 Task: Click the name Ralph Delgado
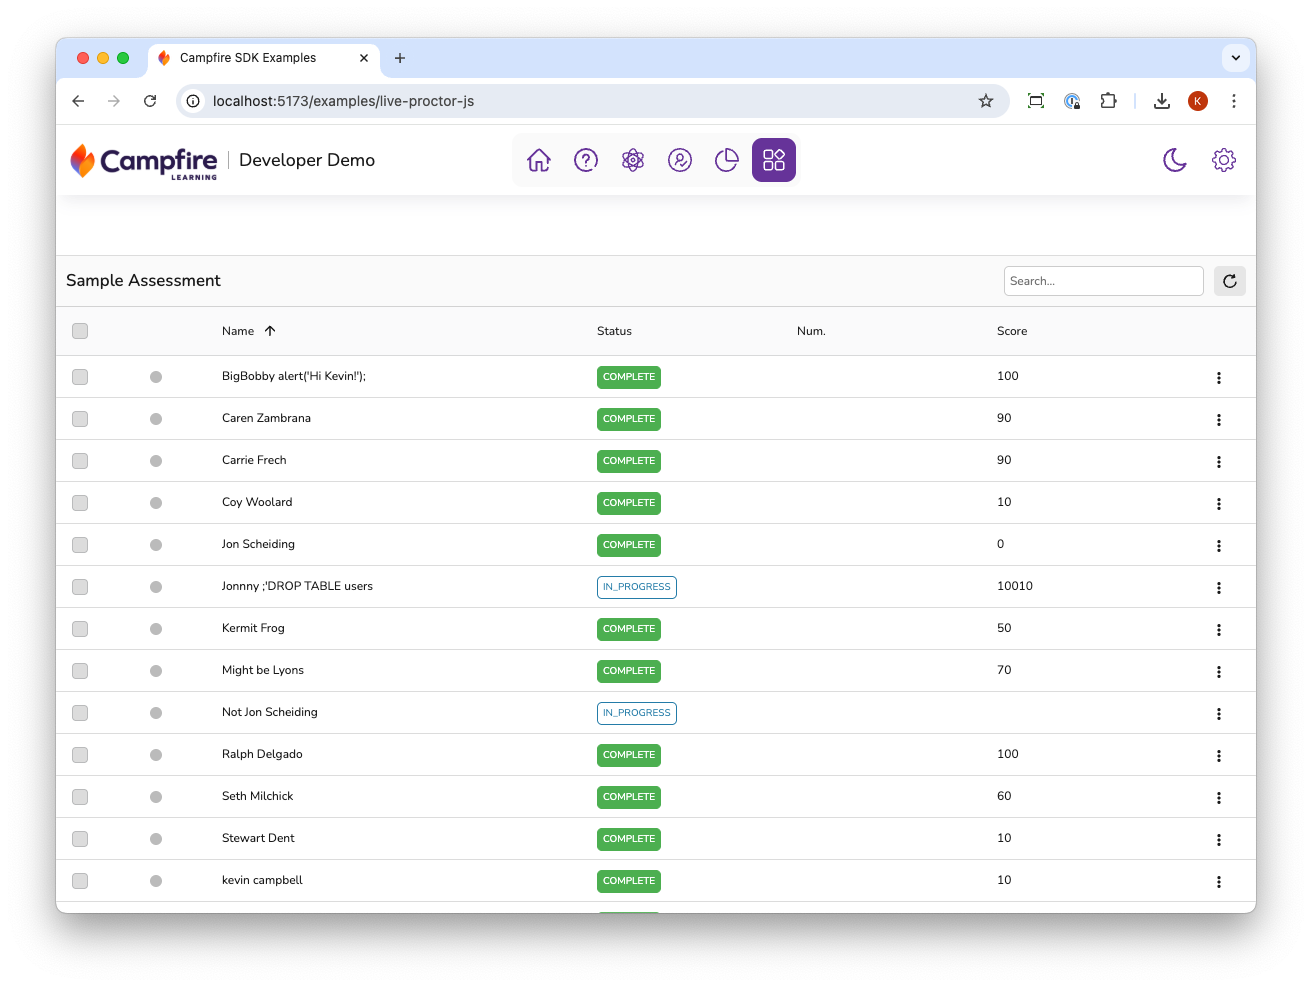(x=262, y=754)
